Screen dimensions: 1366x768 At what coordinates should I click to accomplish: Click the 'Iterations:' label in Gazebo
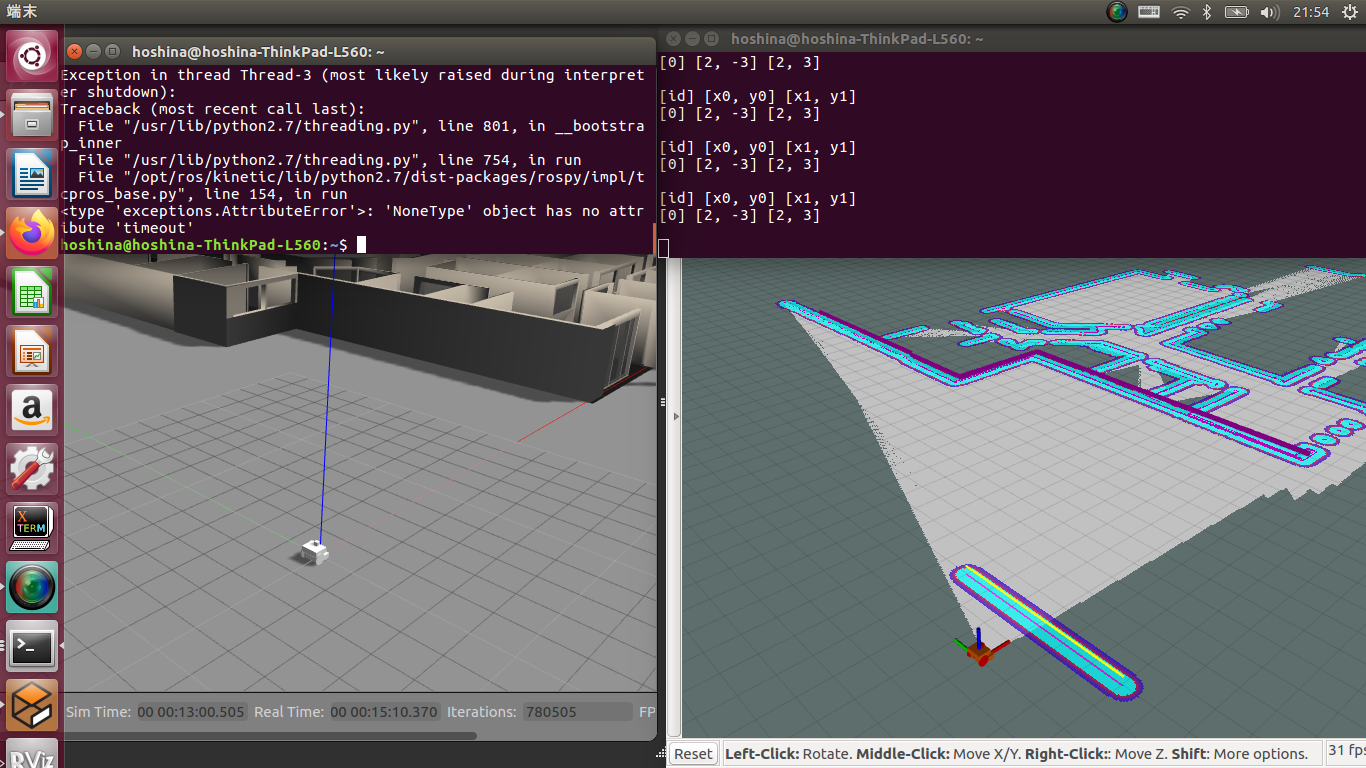pos(482,712)
